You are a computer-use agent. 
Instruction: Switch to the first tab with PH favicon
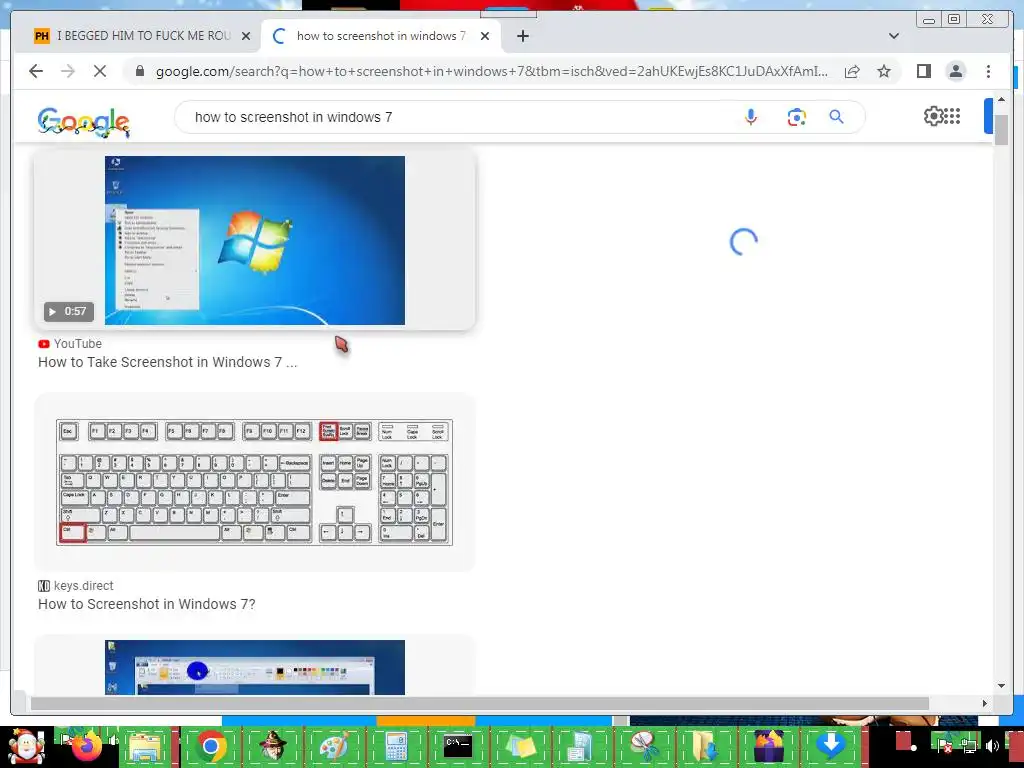coord(142,36)
